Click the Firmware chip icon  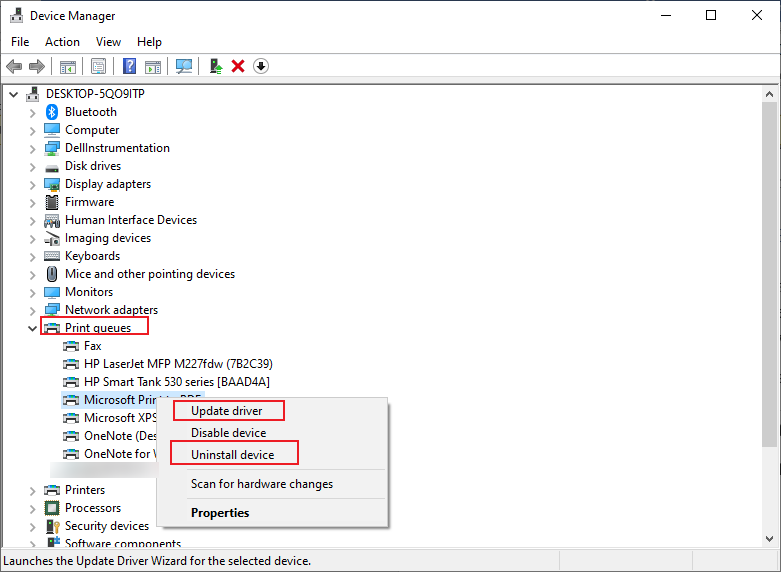(x=52, y=202)
